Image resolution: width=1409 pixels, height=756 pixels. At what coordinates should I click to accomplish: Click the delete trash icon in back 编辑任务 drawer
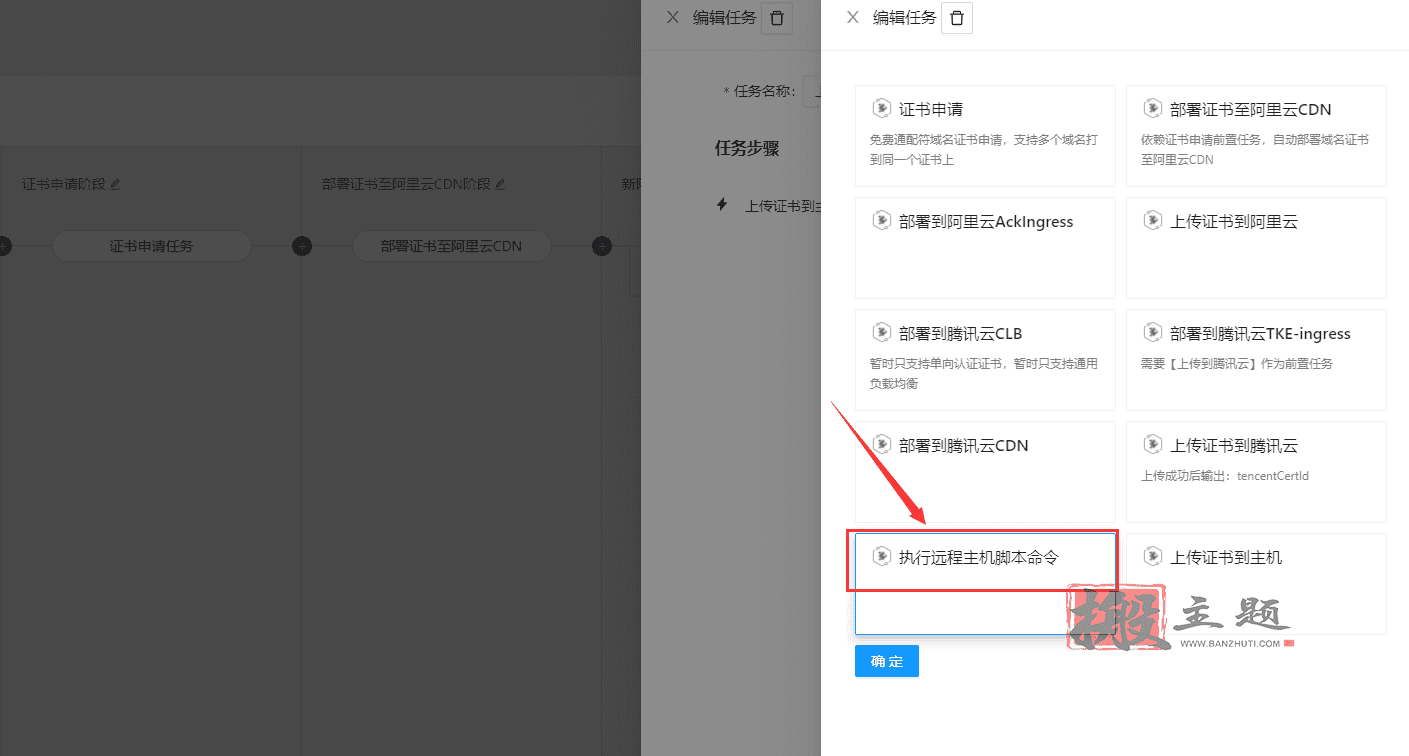(777, 18)
